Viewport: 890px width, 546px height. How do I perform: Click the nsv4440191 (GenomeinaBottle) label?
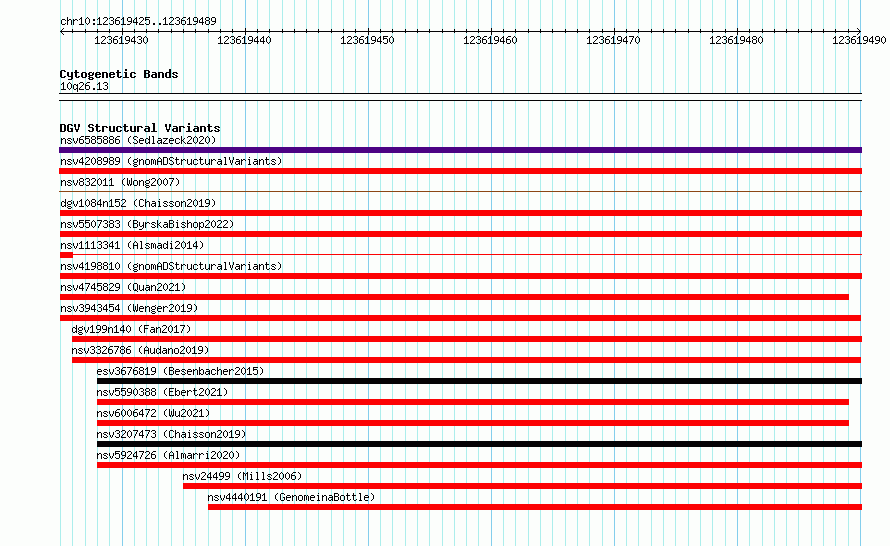point(291,497)
